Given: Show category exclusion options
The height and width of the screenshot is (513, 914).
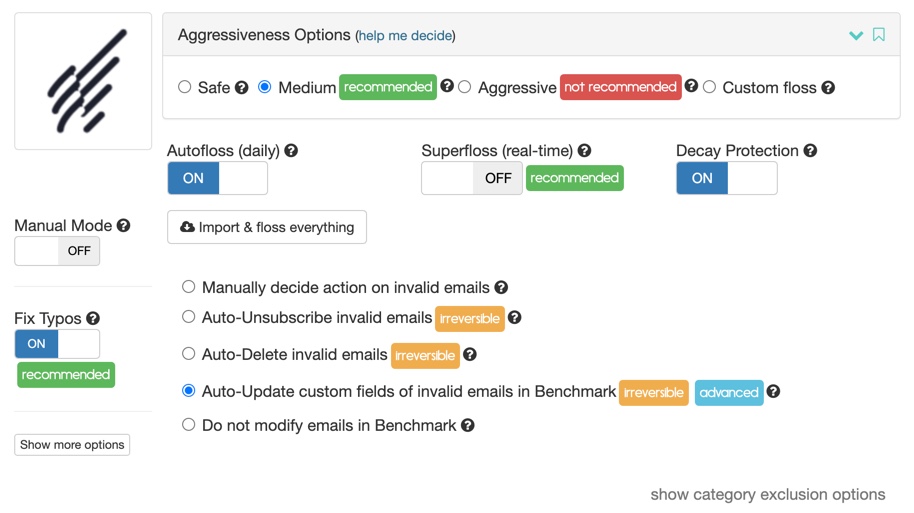Looking at the screenshot, I should pos(768,494).
